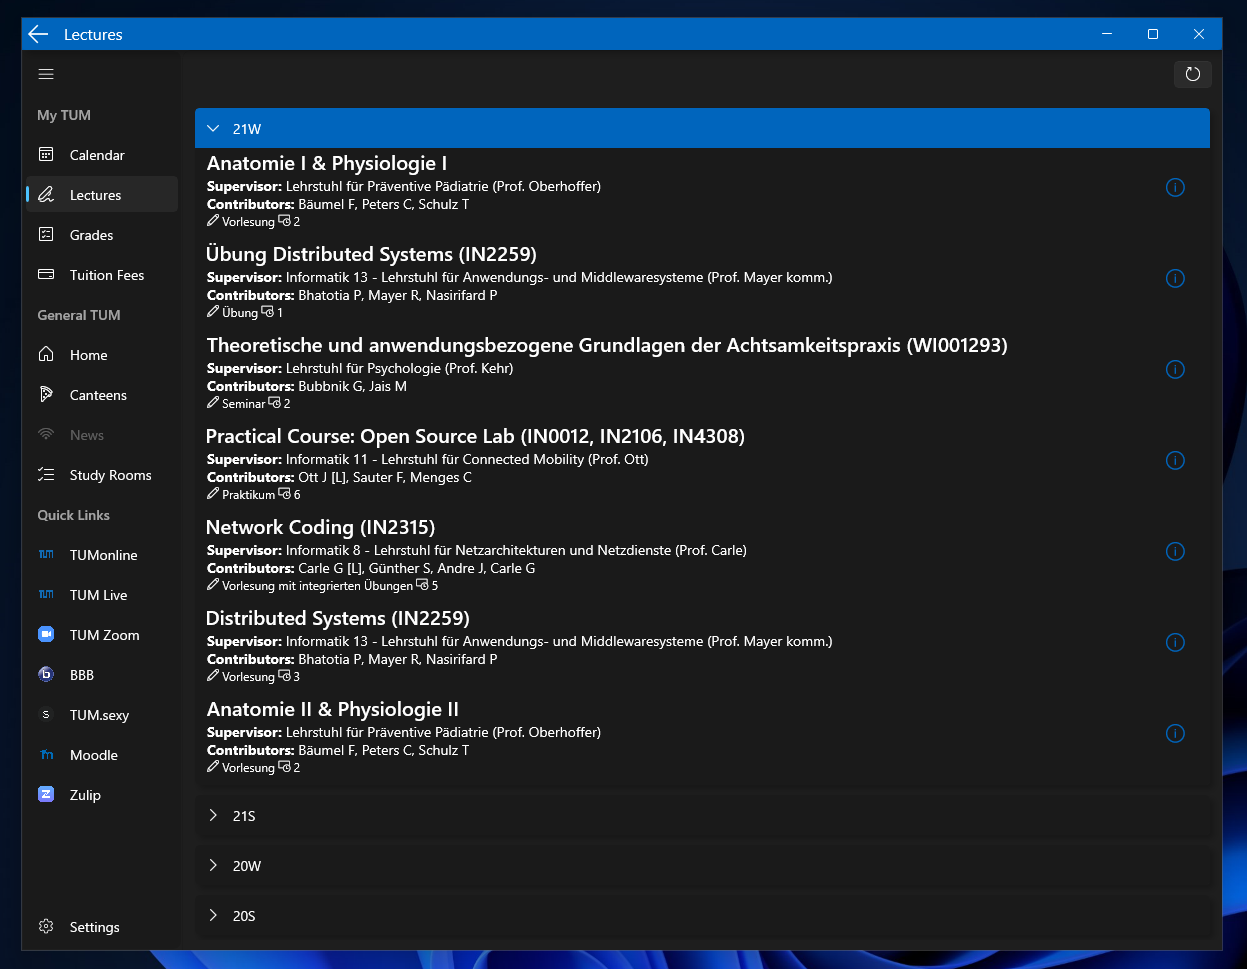Click the back arrow in title bar

(x=38, y=34)
